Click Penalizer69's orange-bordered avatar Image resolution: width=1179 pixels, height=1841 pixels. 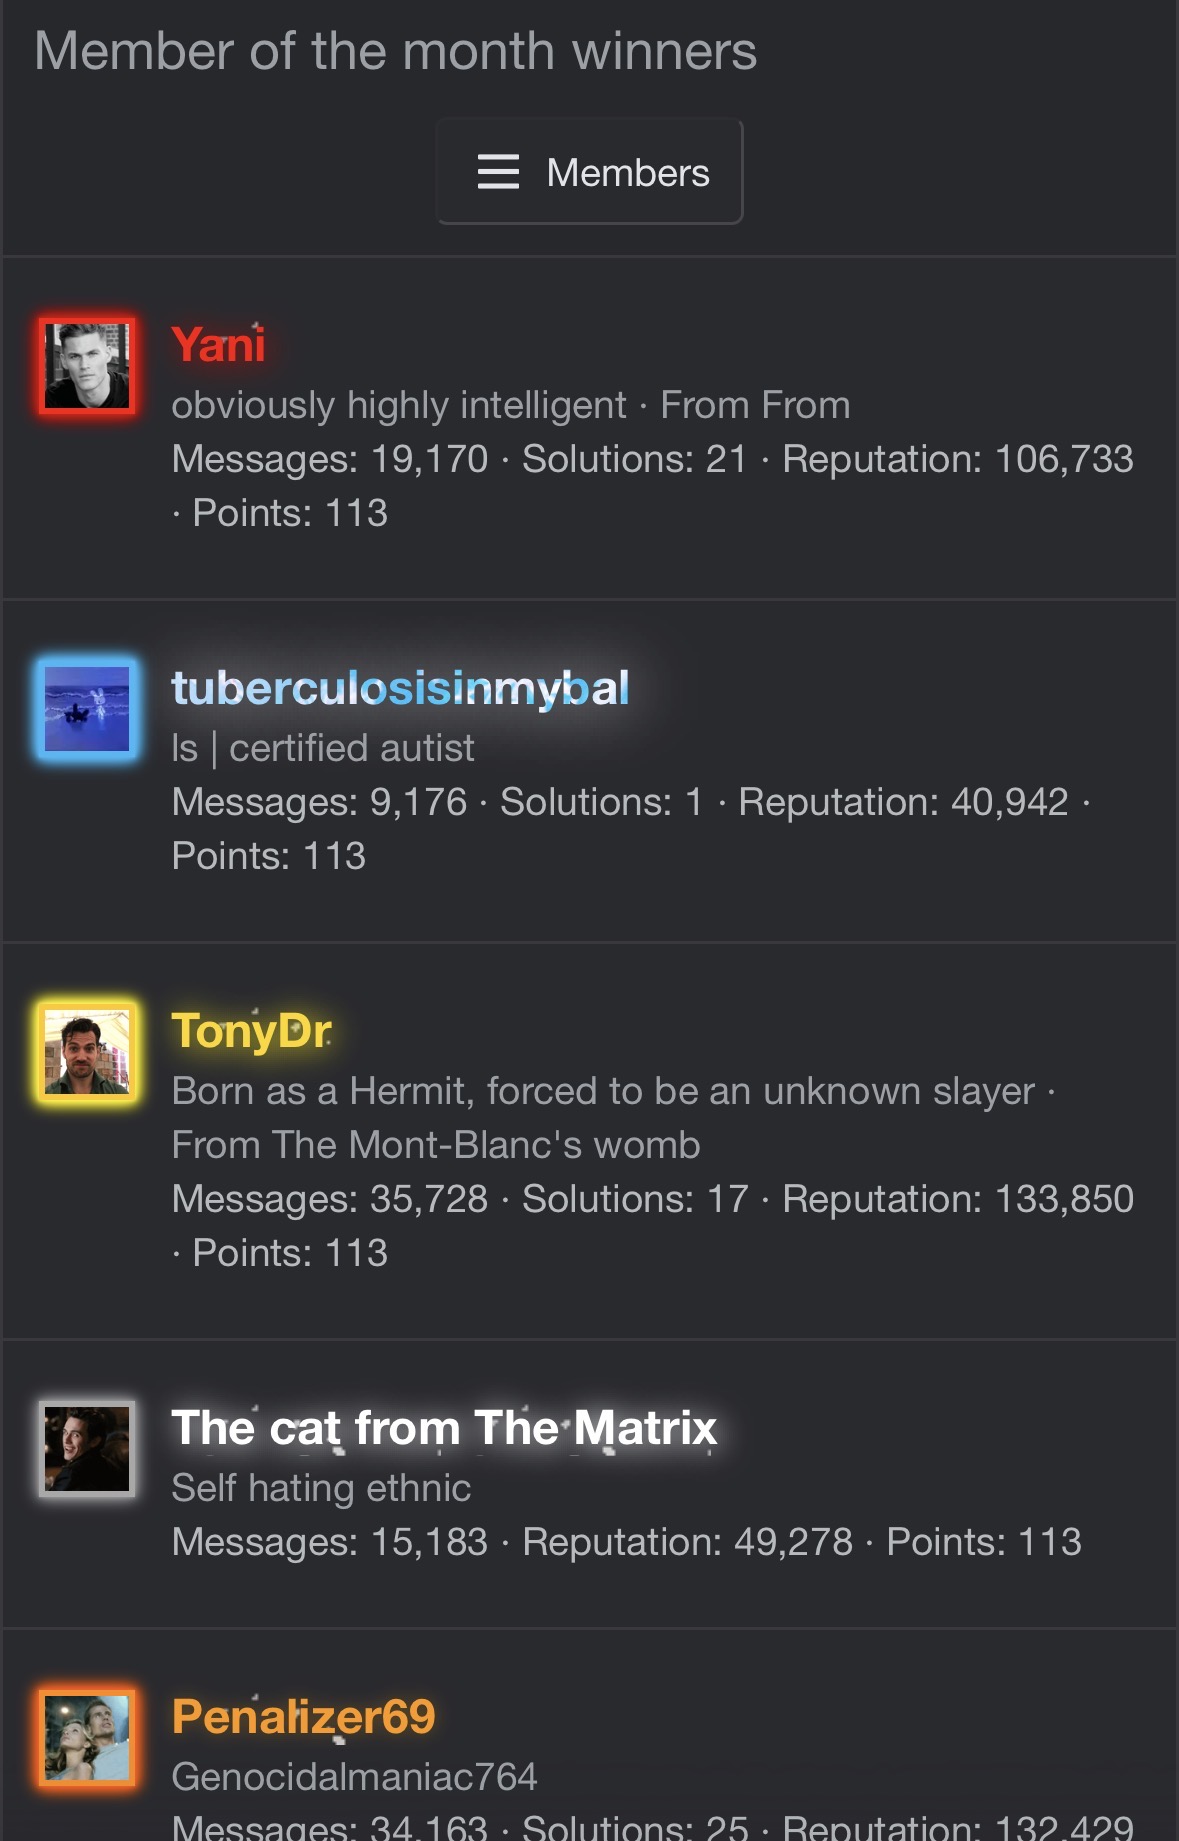pos(87,1737)
